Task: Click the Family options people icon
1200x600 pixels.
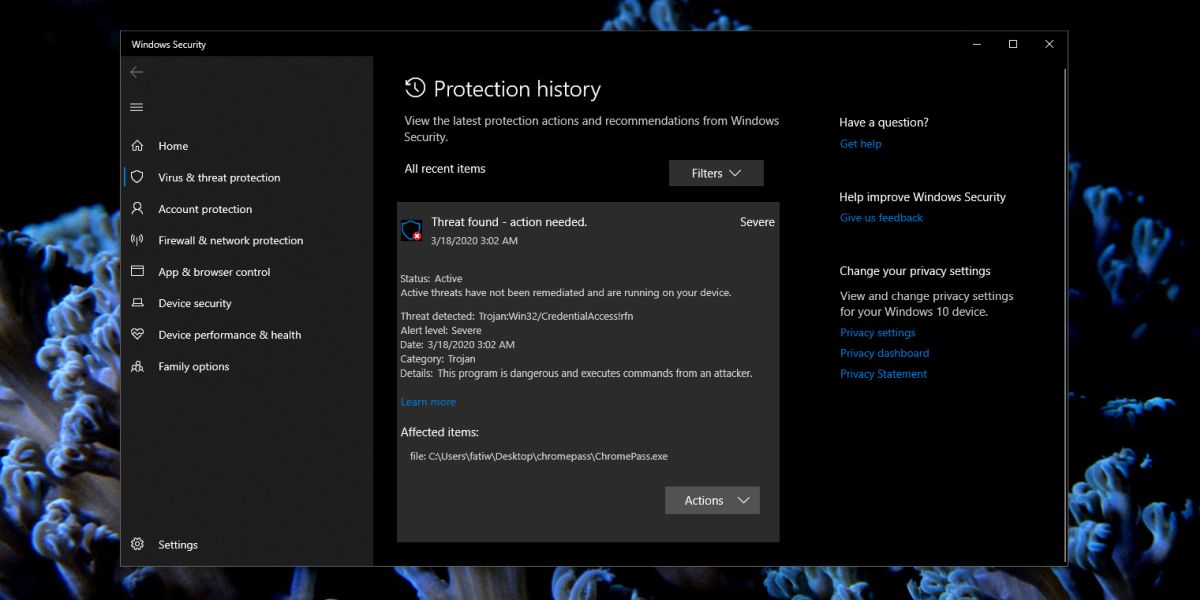Action: pyautogui.click(x=137, y=366)
